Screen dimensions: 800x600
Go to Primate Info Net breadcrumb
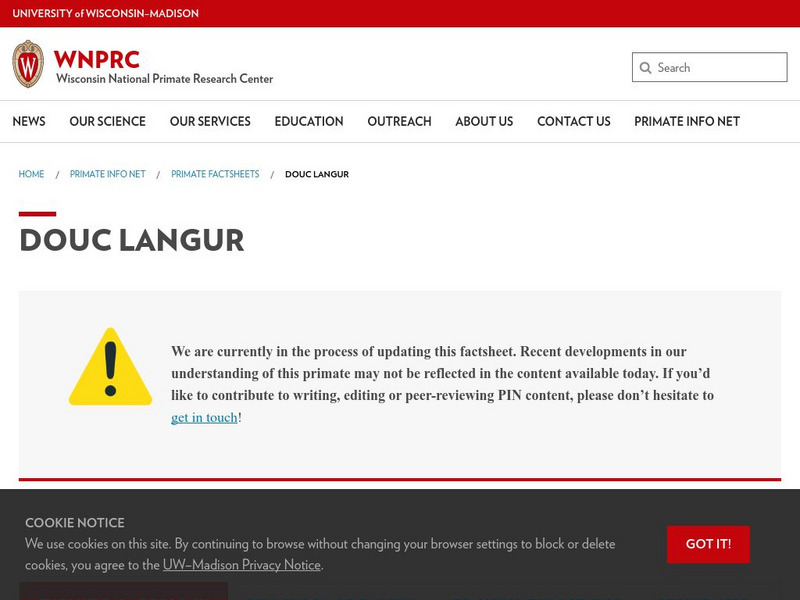(108, 174)
